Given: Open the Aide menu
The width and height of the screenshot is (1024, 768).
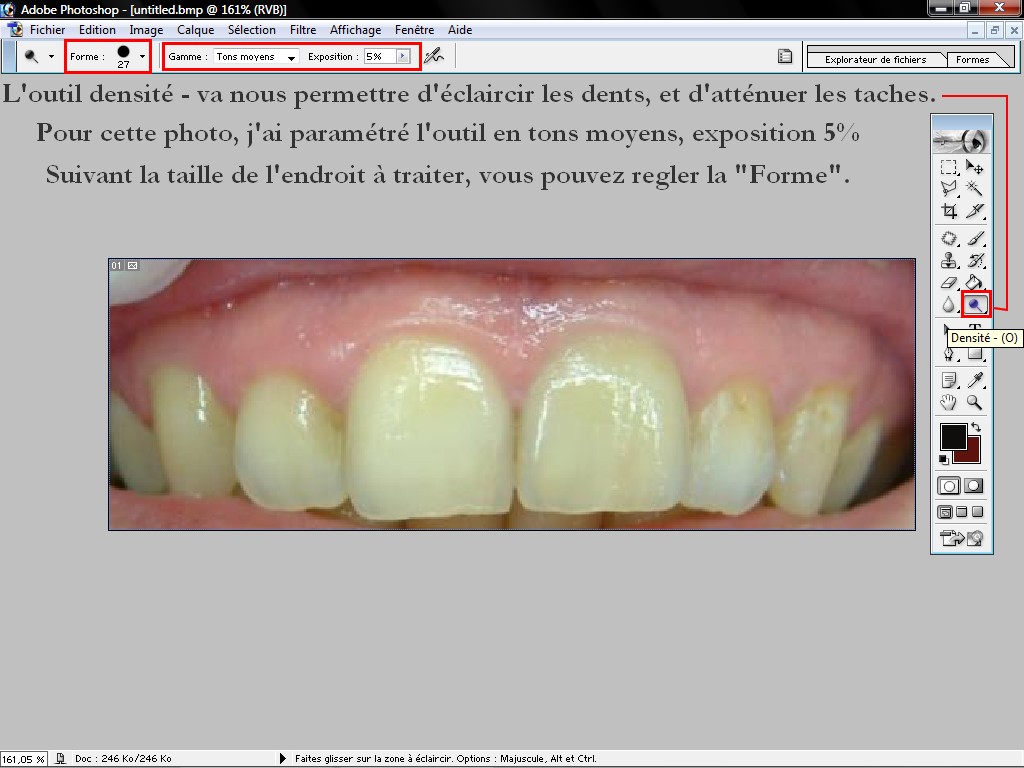Looking at the screenshot, I should [460, 29].
